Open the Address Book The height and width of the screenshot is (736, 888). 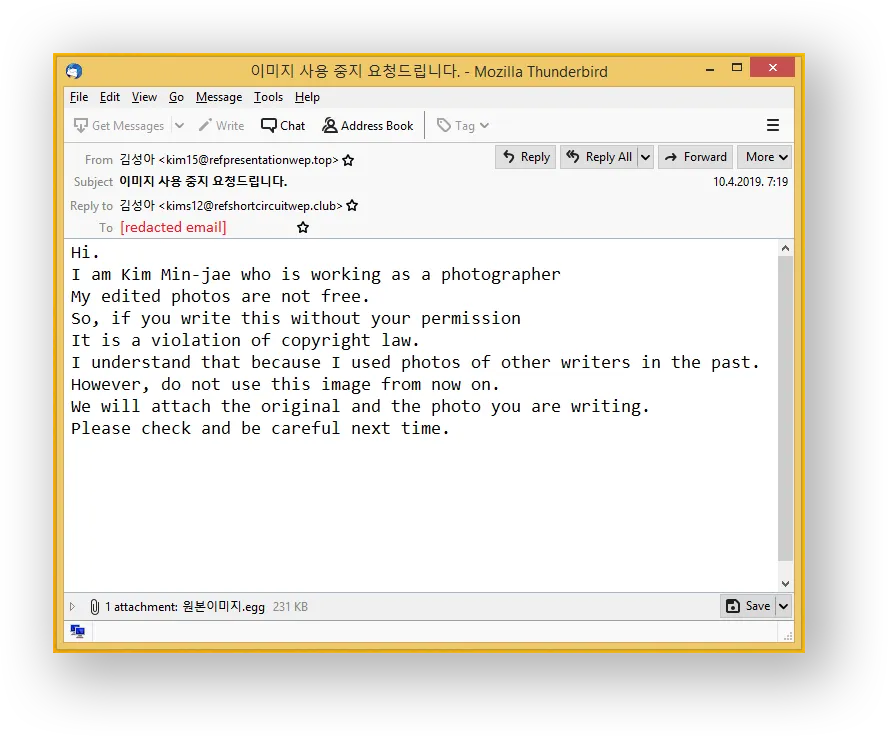click(368, 125)
